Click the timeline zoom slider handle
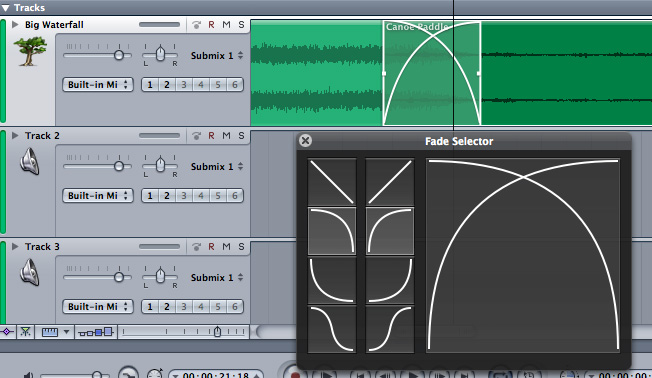 (x=217, y=332)
